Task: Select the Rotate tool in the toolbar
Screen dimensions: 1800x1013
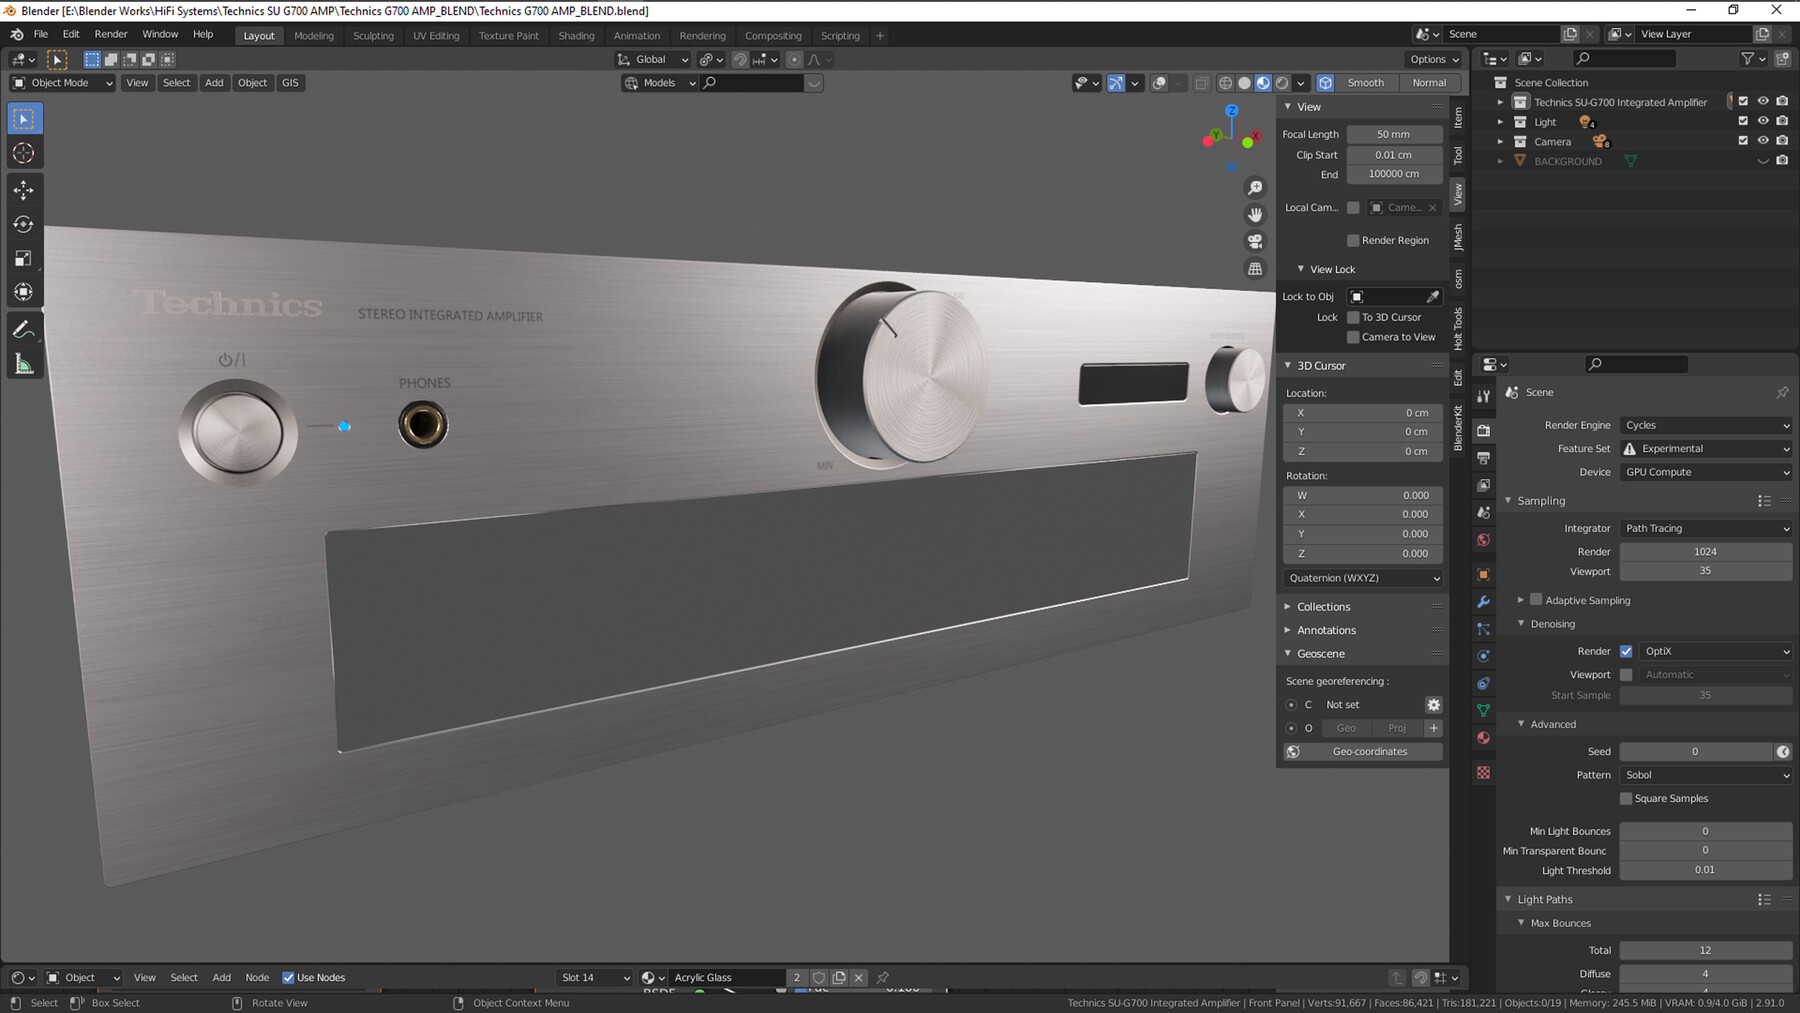Action: [24, 225]
